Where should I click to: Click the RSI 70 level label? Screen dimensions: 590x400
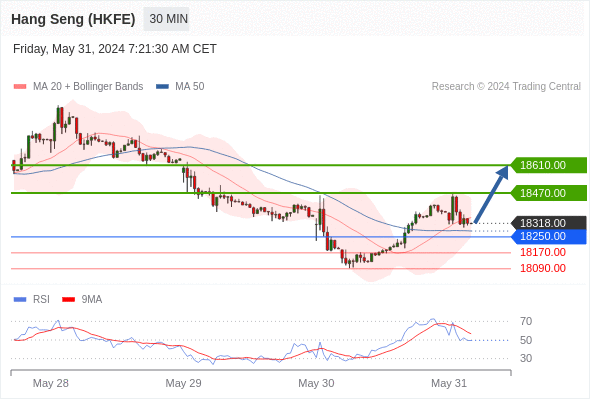pyautogui.click(x=526, y=321)
